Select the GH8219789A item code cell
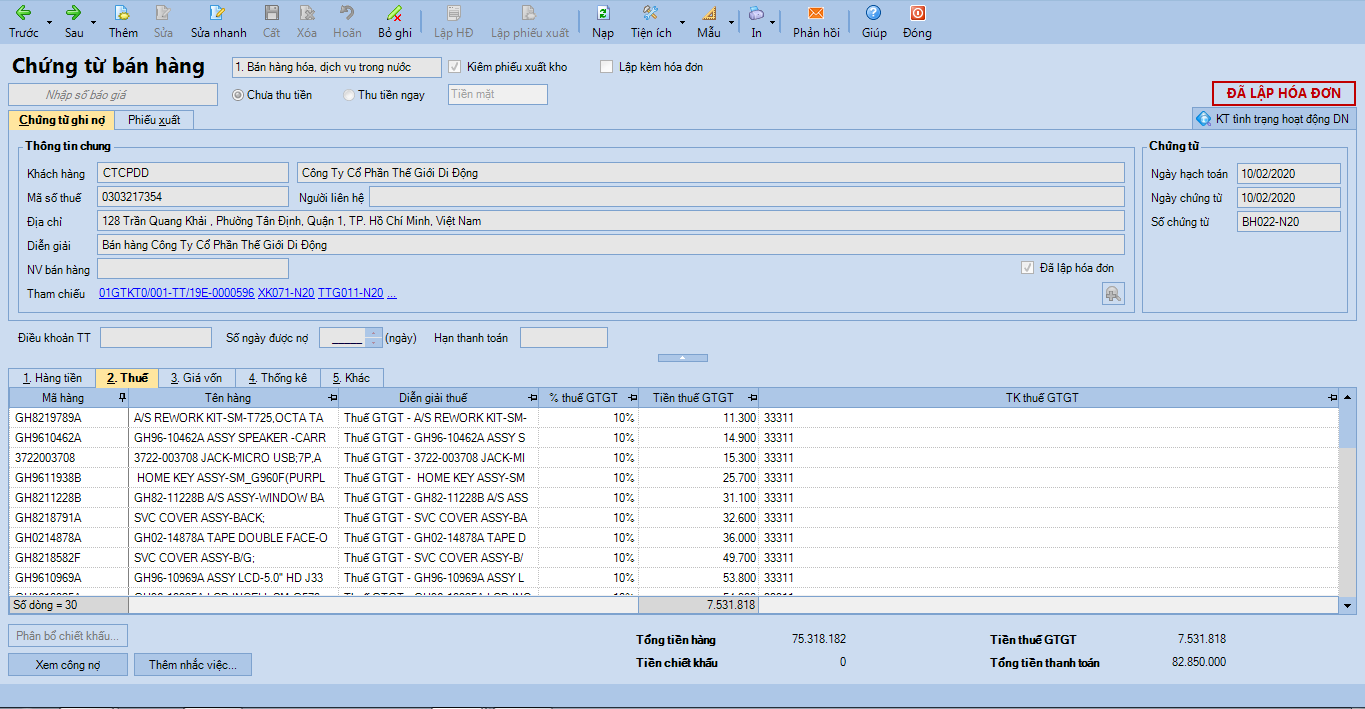Image resolution: width=1365 pixels, height=709 pixels. [x=69, y=418]
